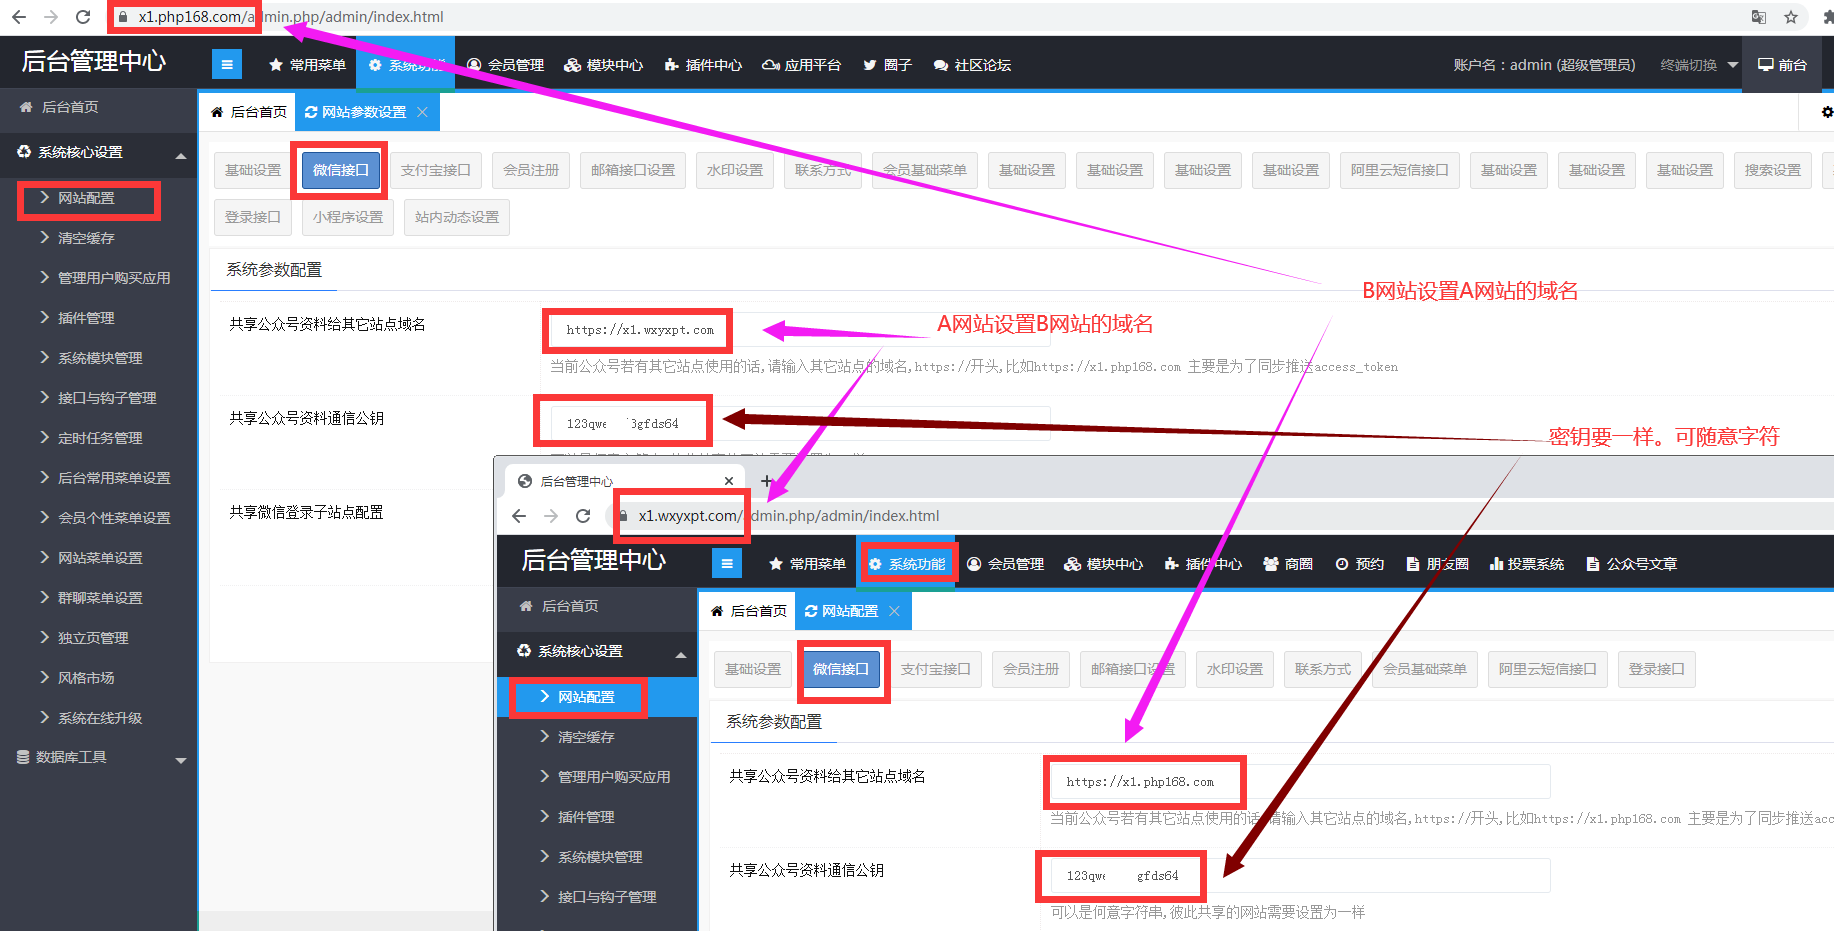Click the blue hamburger menu toggle icon

(227, 65)
